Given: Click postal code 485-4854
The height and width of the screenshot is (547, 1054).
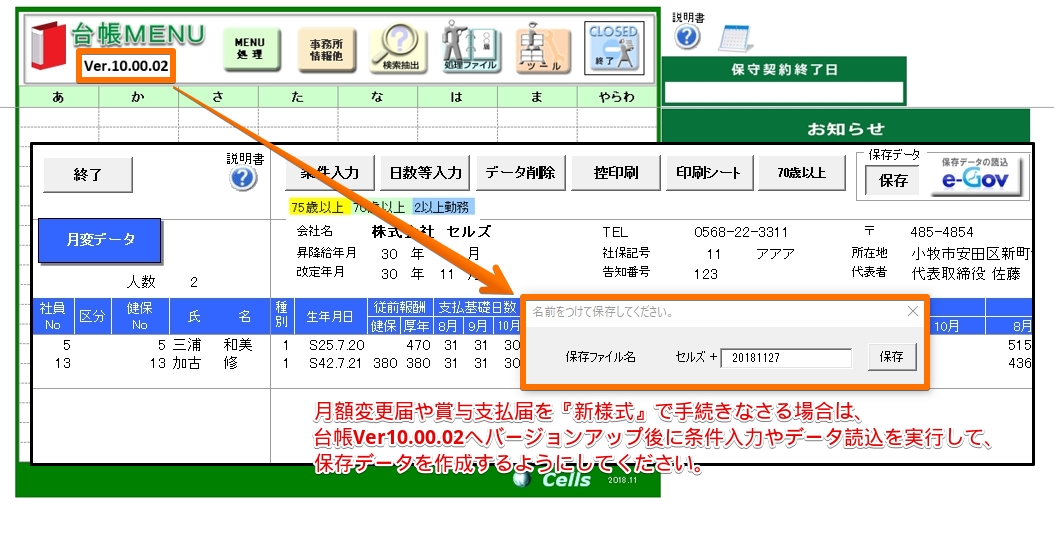Looking at the screenshot, I should 941,233.
